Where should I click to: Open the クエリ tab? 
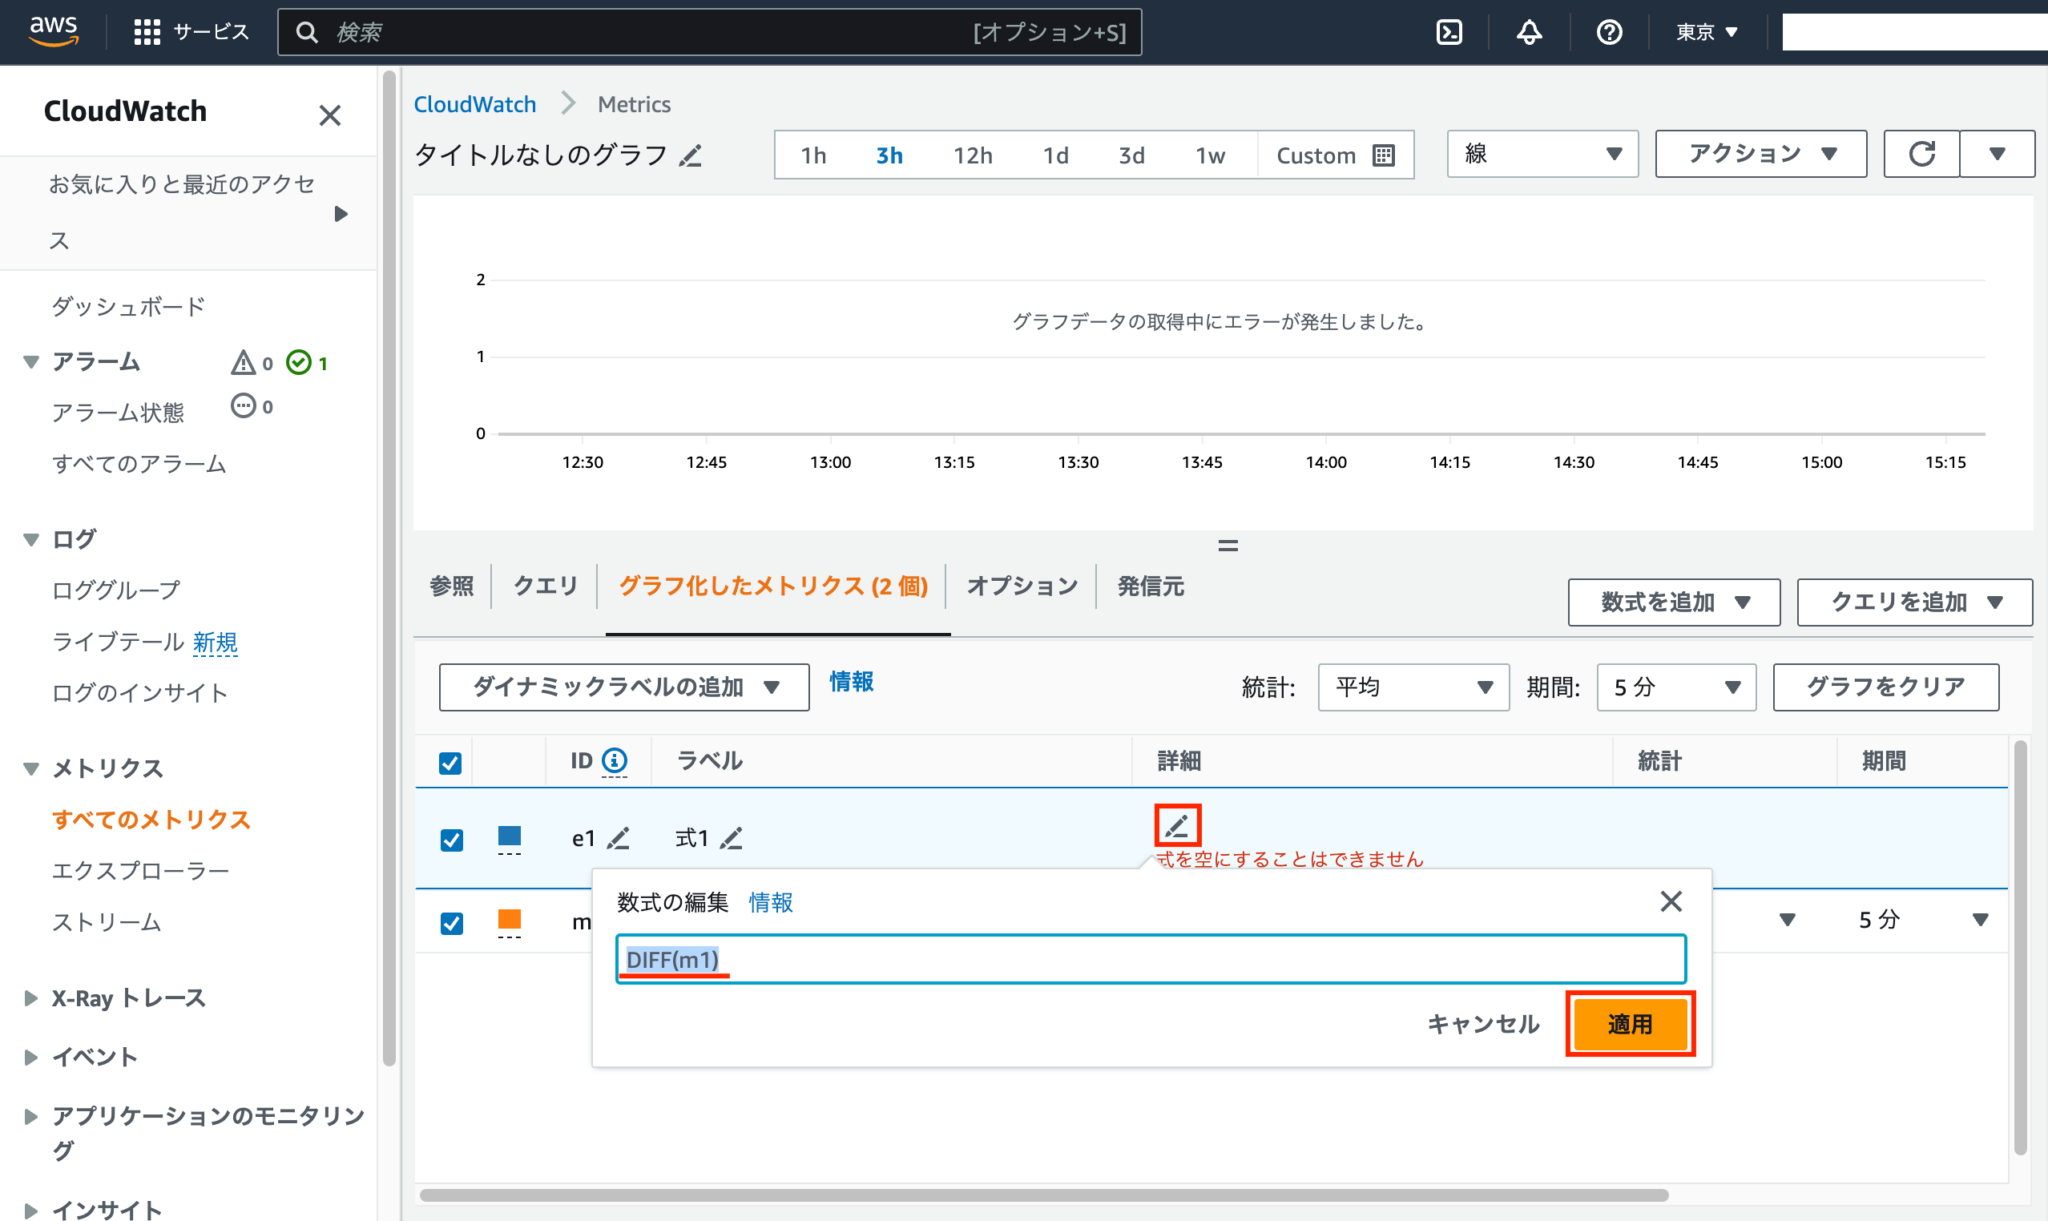point(544,586)
